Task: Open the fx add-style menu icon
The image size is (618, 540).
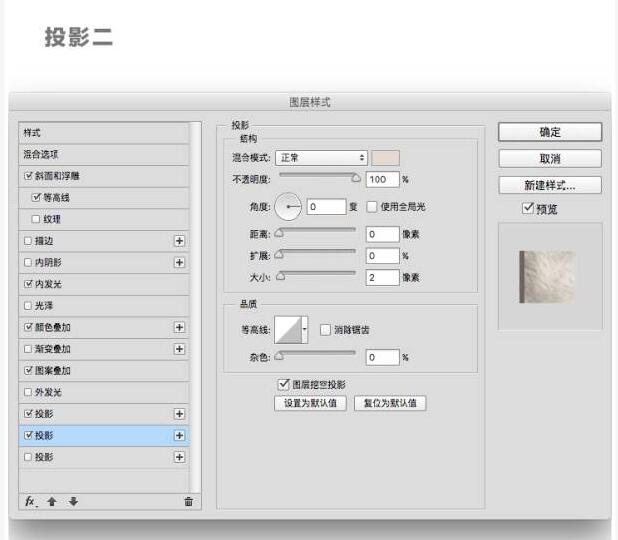Action: tap(31, 501)
